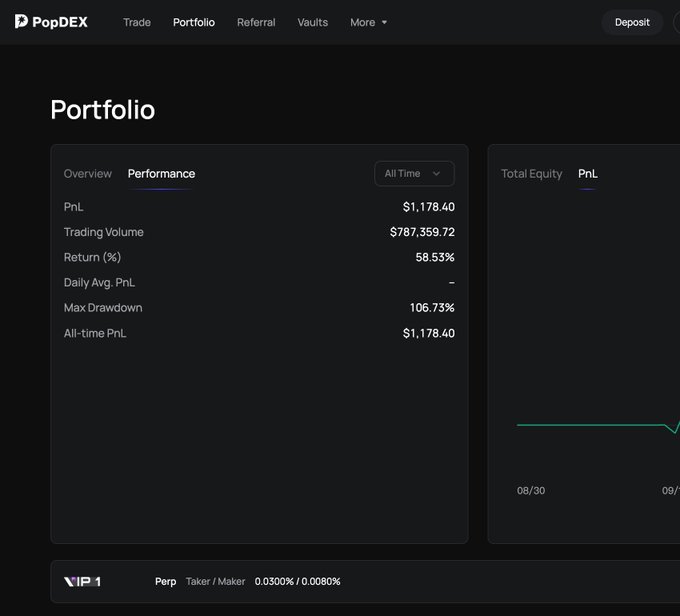Switch to the Overview tab

[88, 174]
